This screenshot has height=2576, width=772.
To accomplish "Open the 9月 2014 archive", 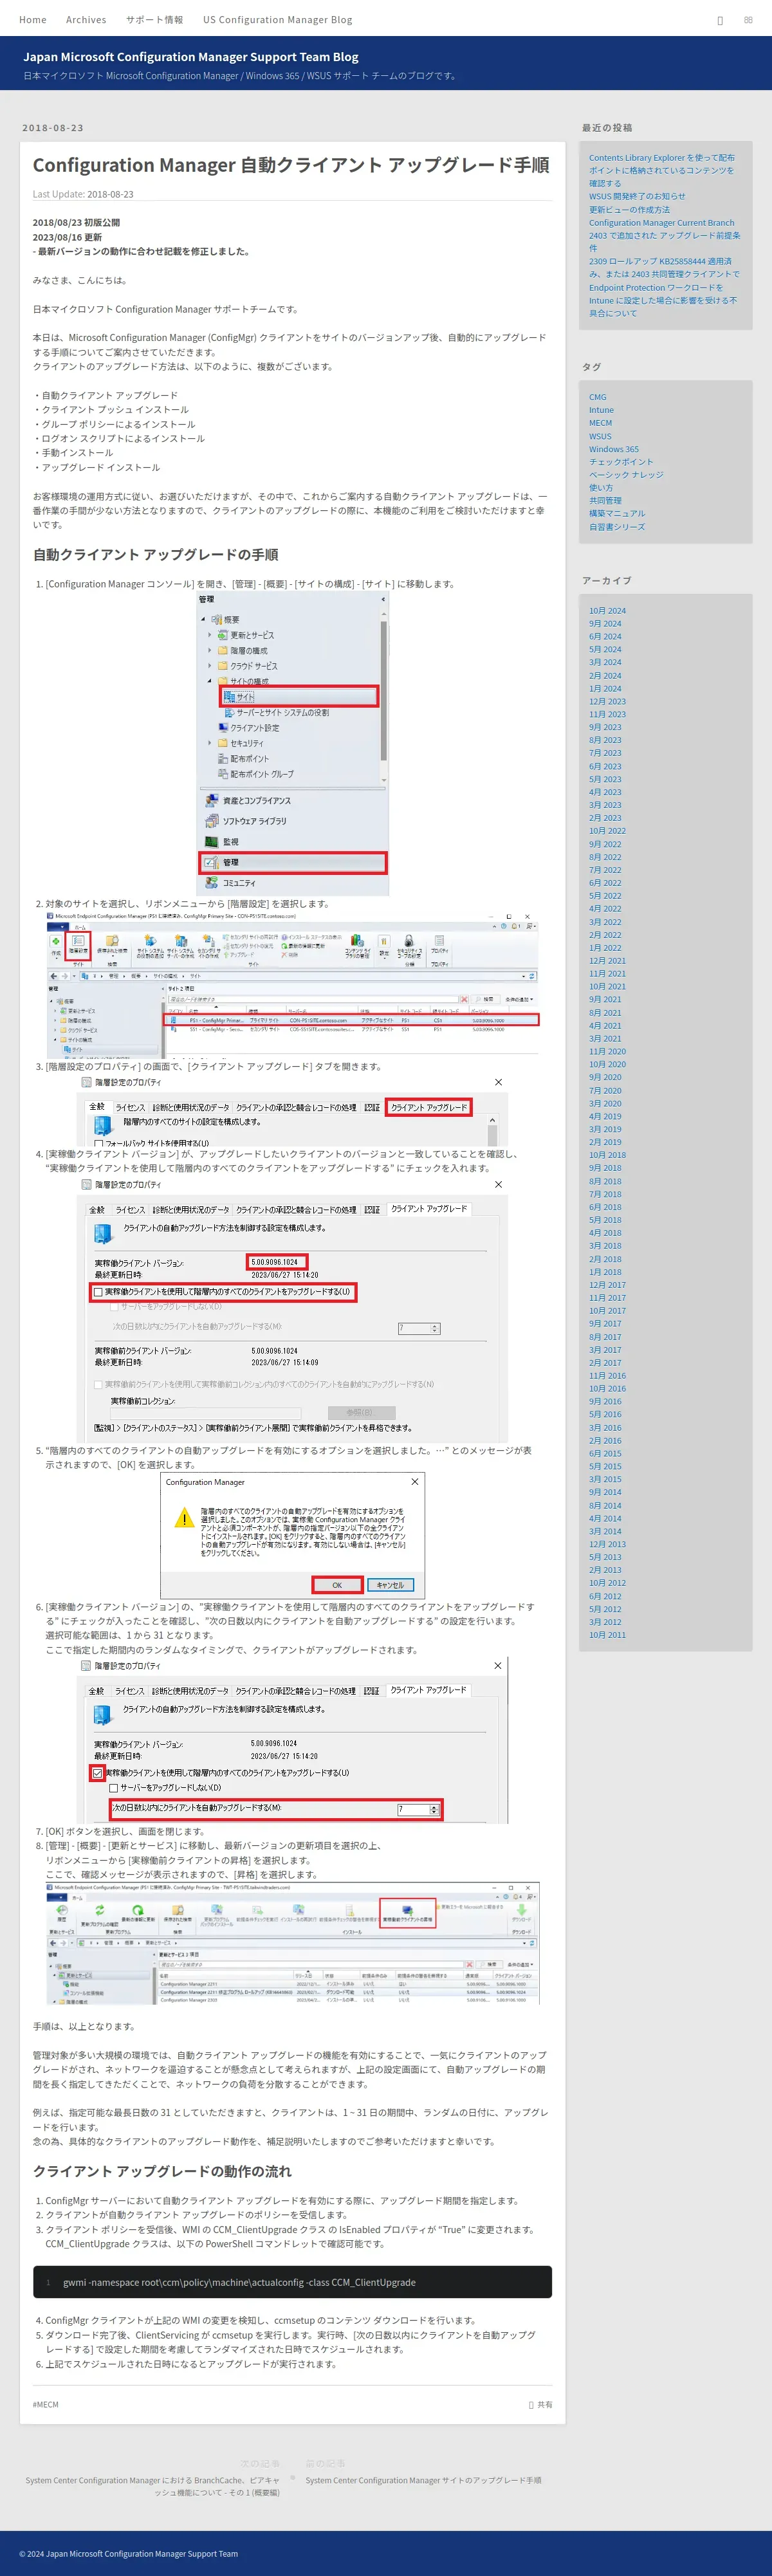I will coord(605,1493).
